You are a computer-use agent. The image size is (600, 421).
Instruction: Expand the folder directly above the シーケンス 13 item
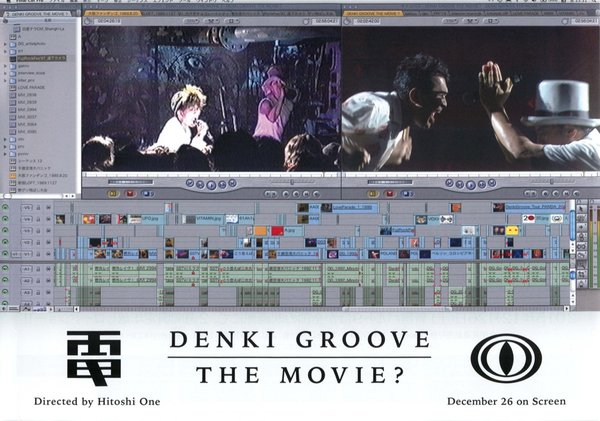[x=5, y=154]
